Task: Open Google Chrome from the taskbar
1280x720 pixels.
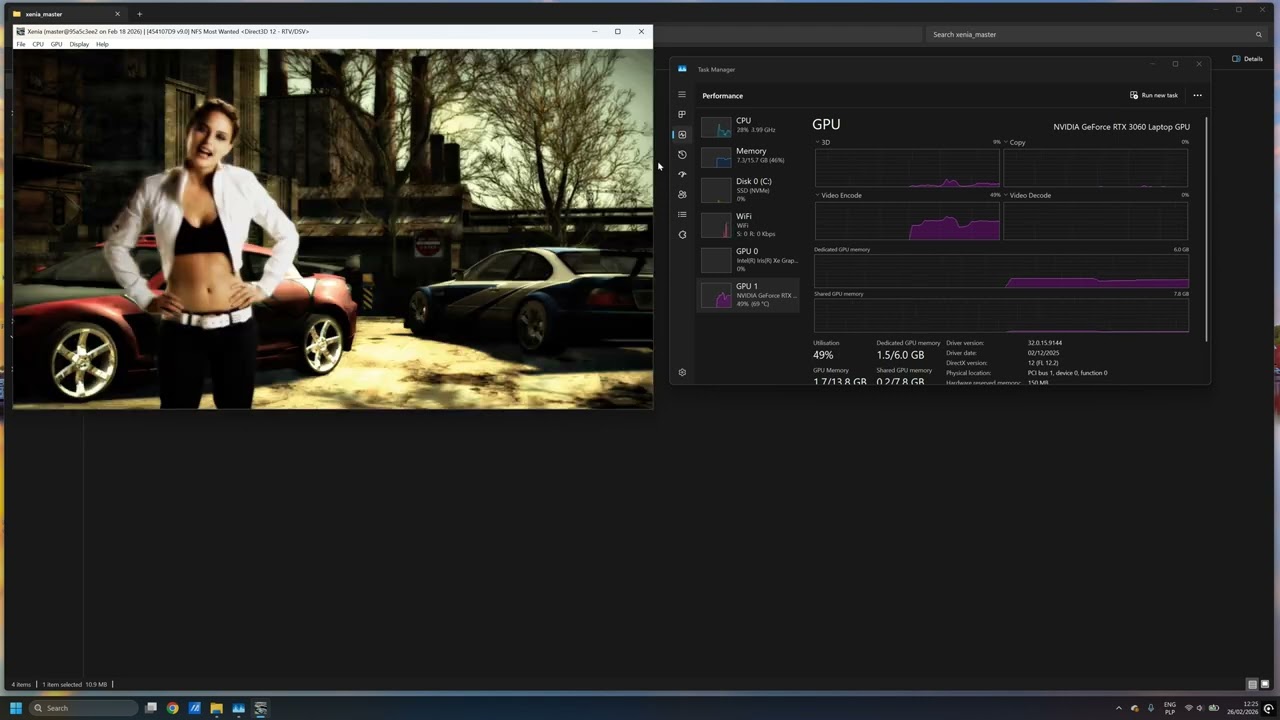Action: coord(173,708)
